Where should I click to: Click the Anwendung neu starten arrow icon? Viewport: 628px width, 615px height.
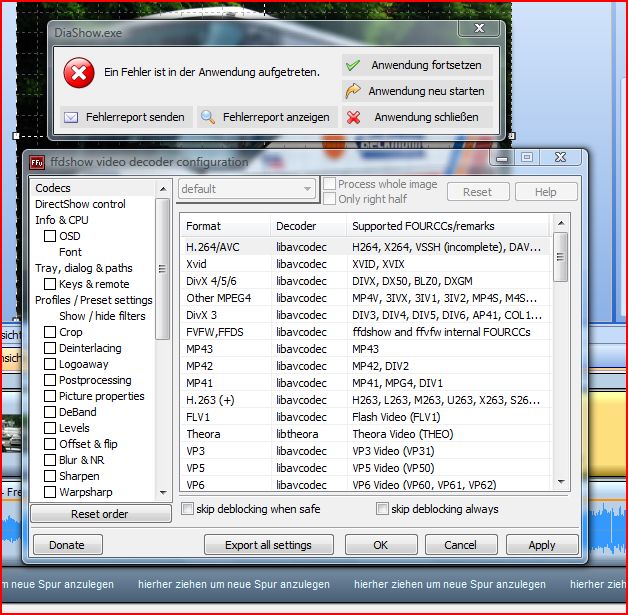pos(352,91)
